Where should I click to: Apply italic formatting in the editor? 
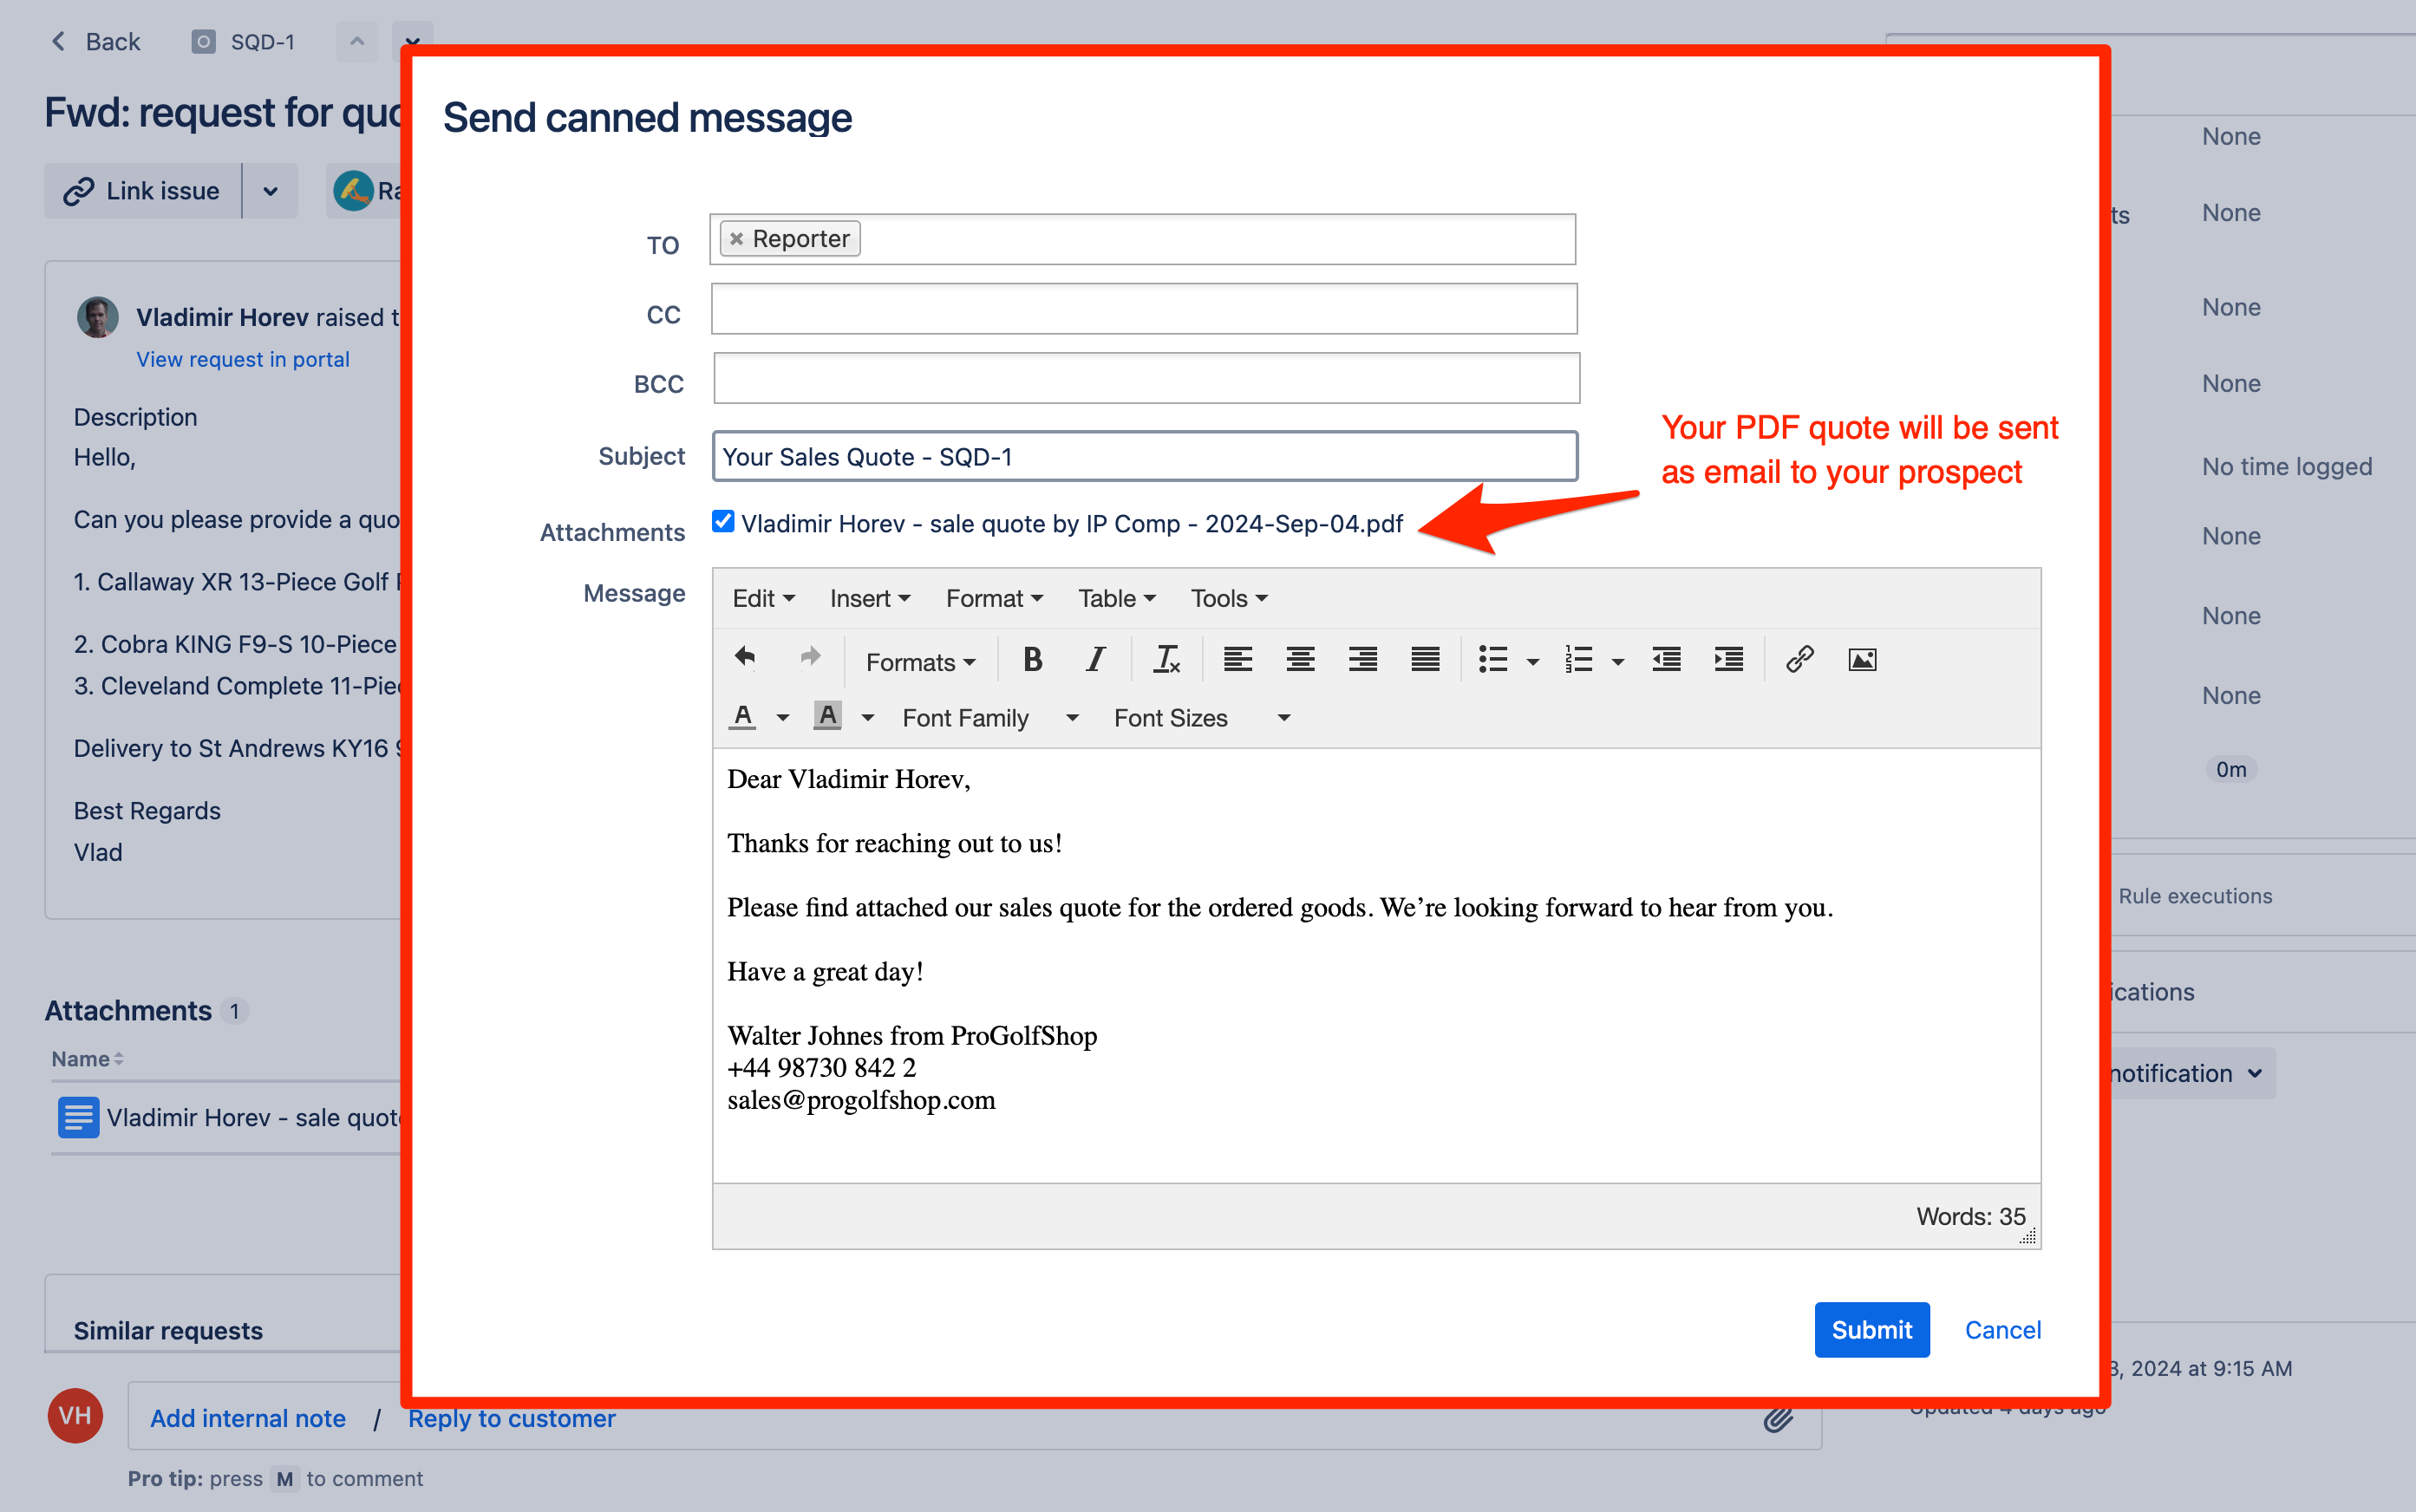[1095, 659]
